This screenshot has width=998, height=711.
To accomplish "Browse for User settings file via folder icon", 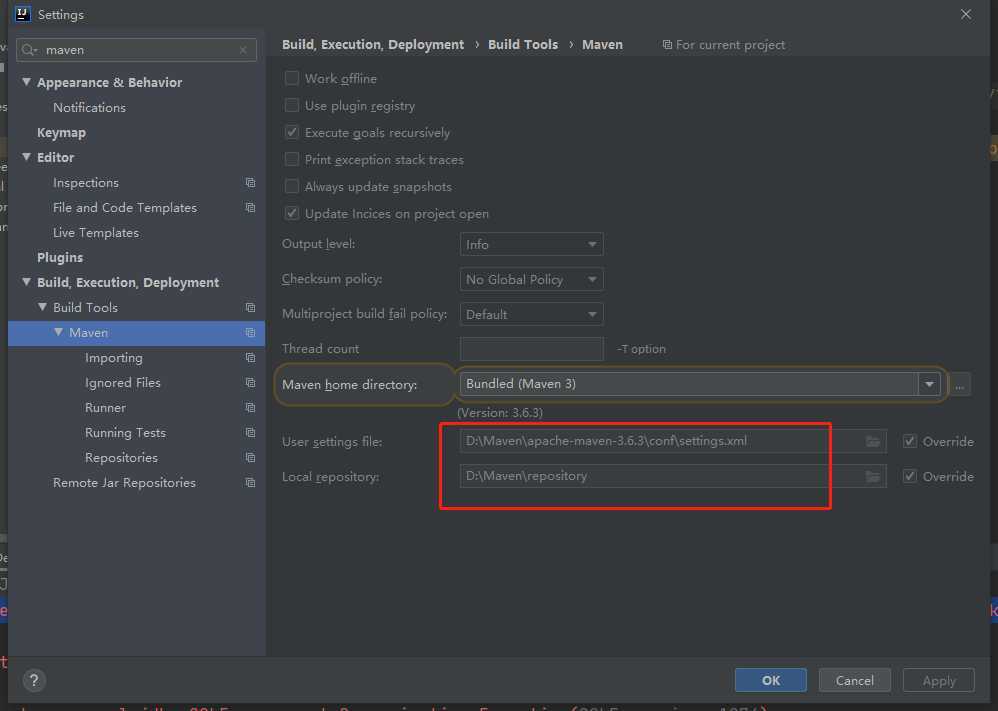I will coord(873,441).
